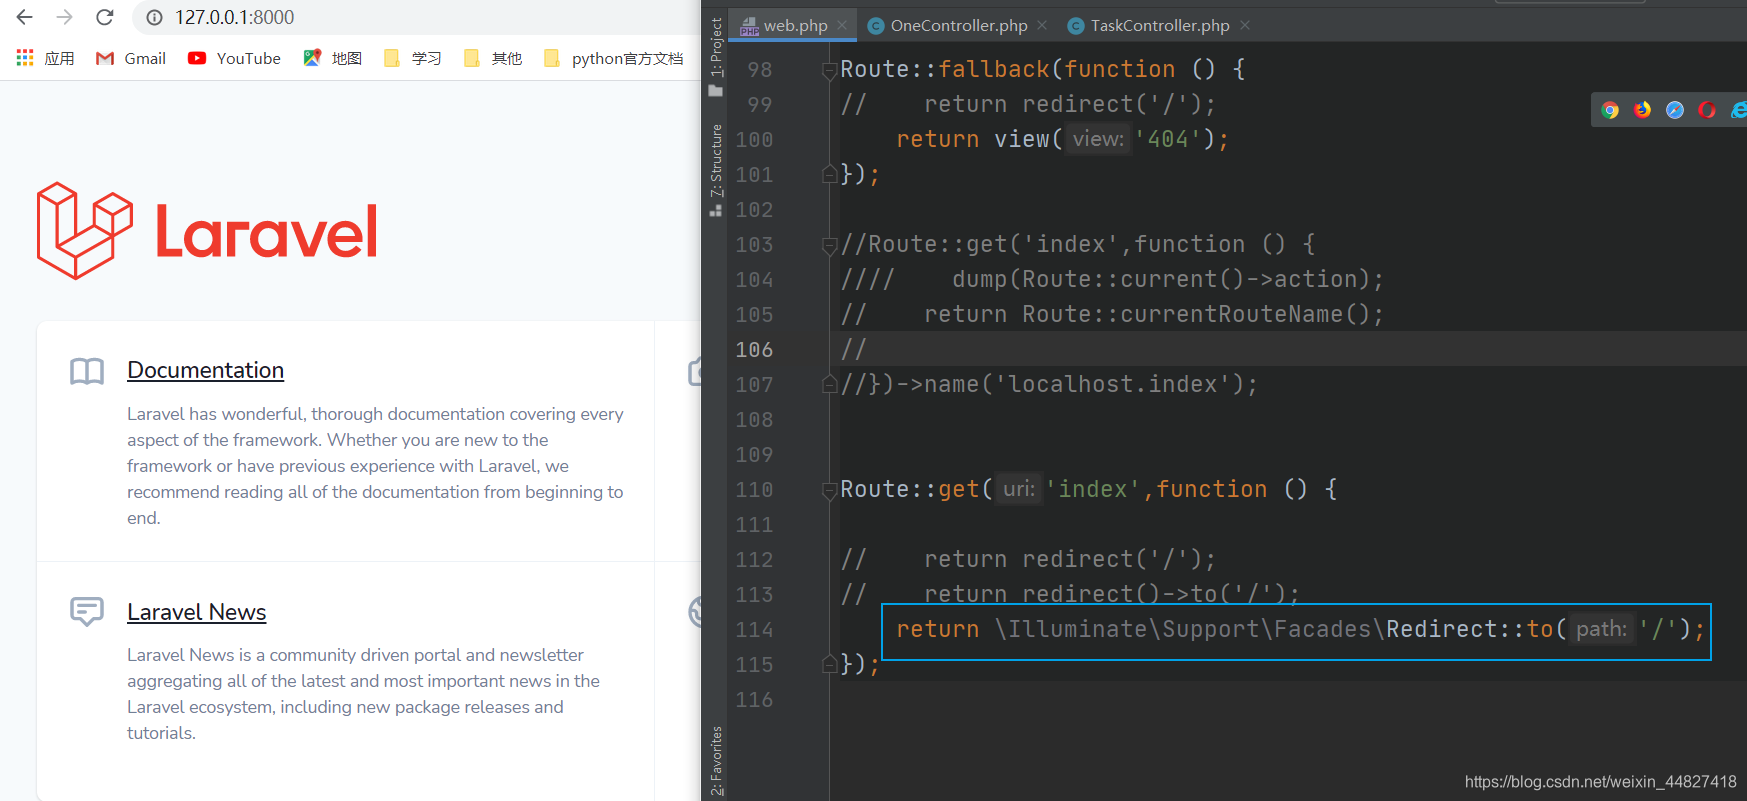This screenshot has width=1747, height=801.
Task: Click the Route::currentRouteName() comment line
Action: [x=1112, y=314]
